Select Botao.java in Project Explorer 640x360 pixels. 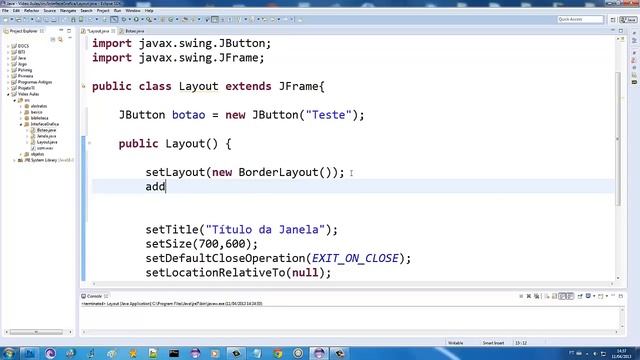pyautogui.click(x=46, y=130)
